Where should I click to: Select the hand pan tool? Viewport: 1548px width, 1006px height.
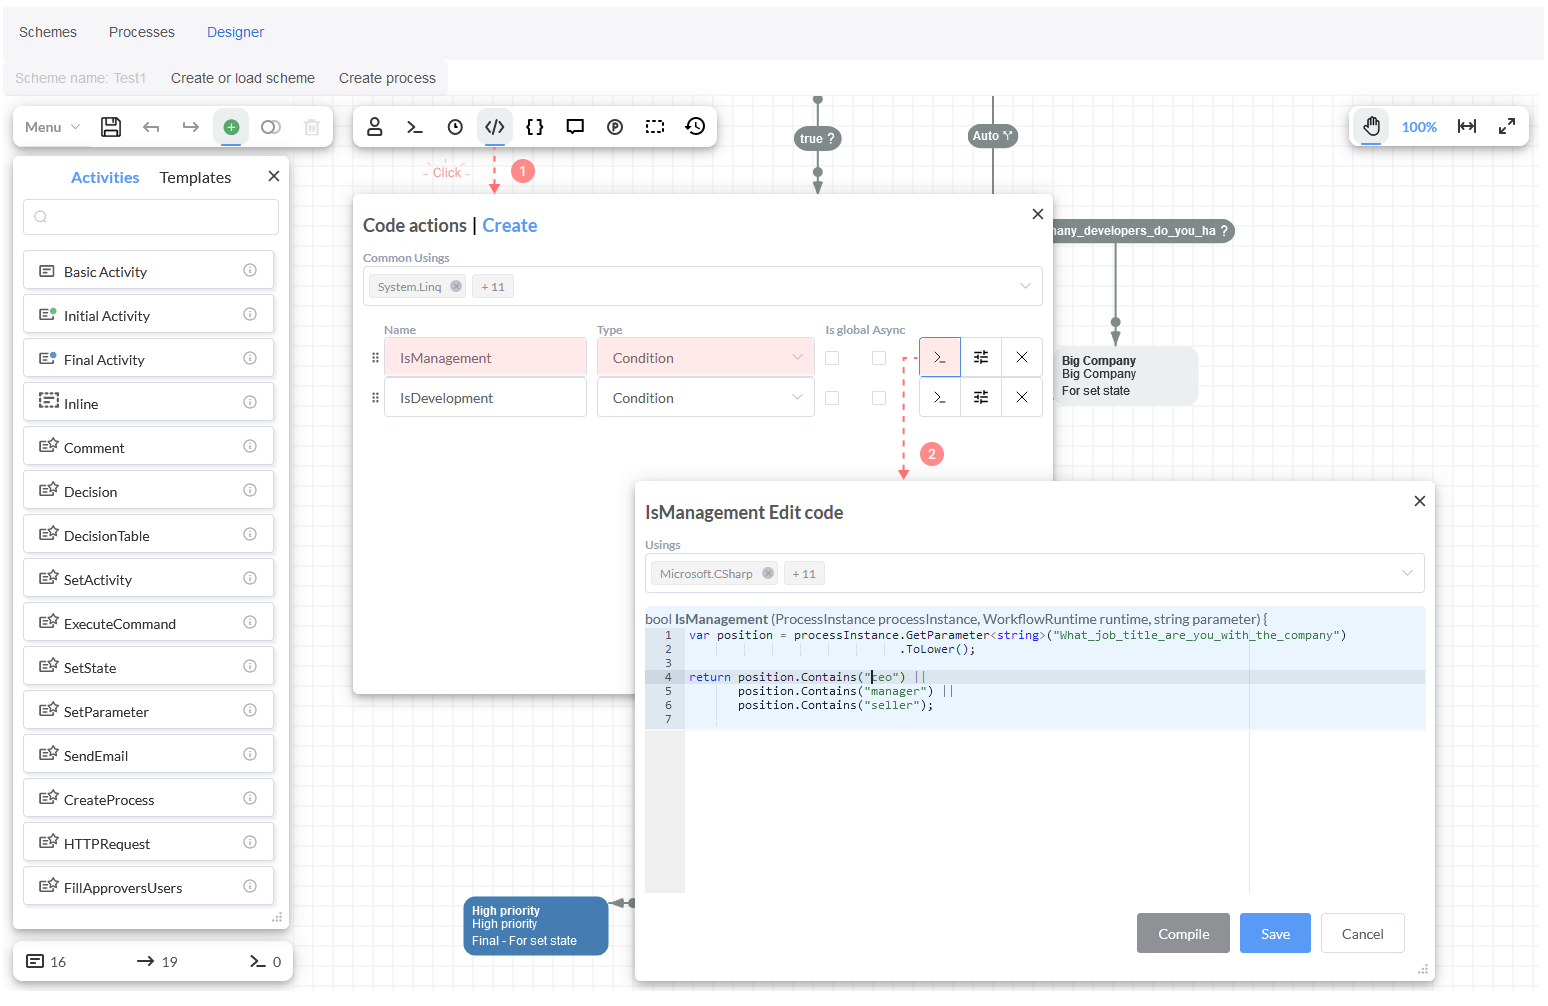point(1371,127)
